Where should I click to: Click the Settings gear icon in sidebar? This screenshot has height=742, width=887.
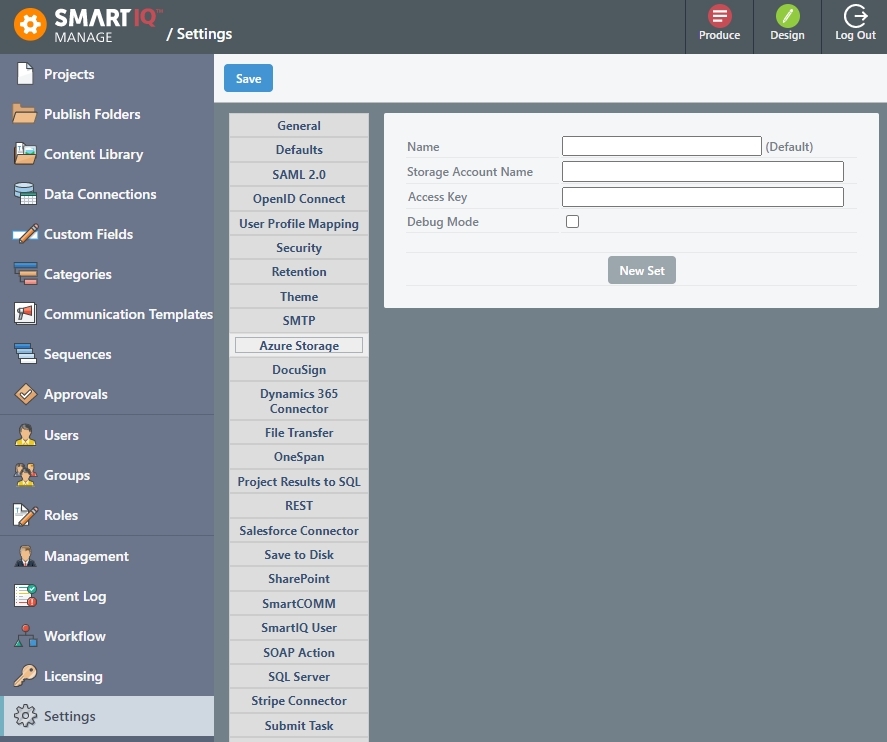[x=25, y=715]
